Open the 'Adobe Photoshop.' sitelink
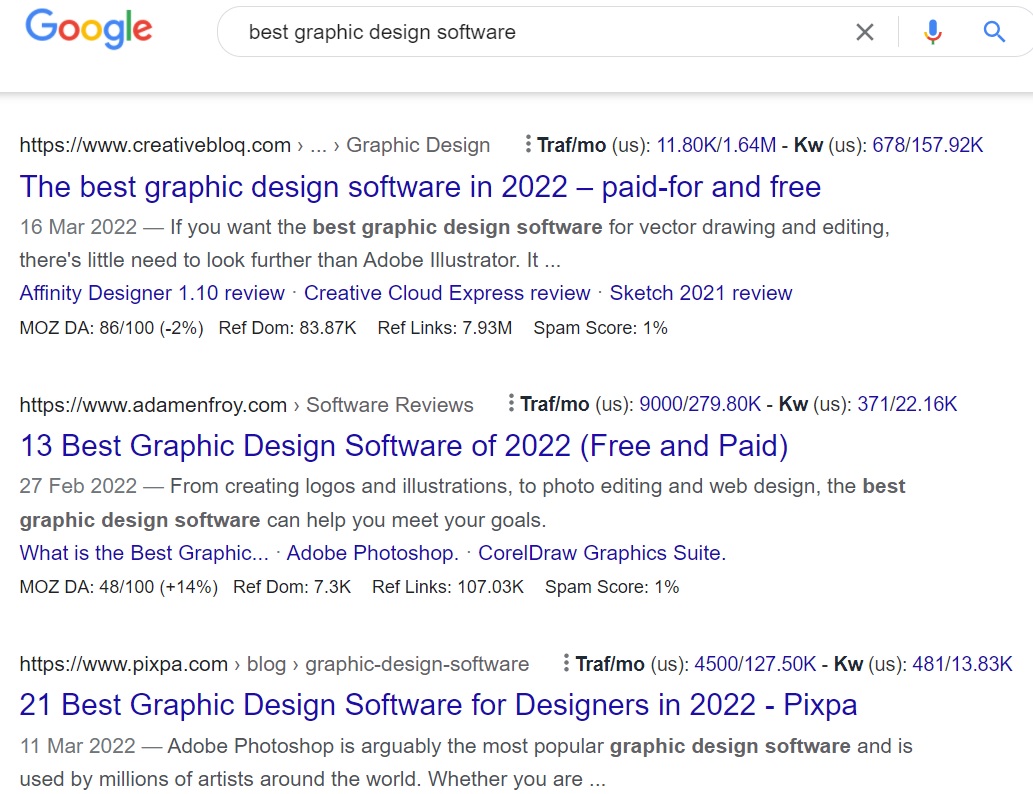This screenshot has height=794, width=1033. point(372,553)
